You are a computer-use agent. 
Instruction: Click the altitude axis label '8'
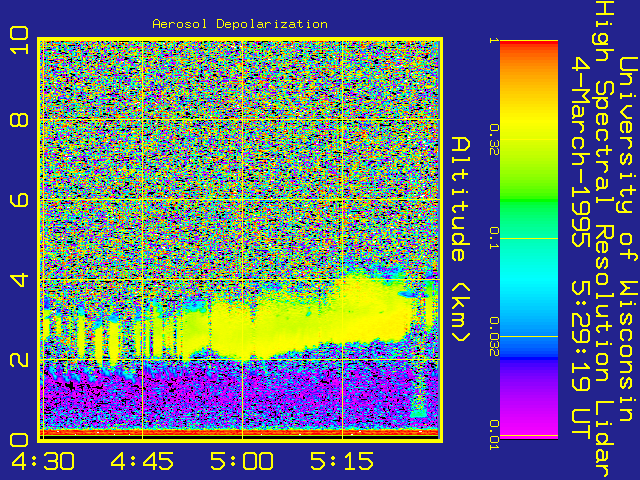pos(19,120)
